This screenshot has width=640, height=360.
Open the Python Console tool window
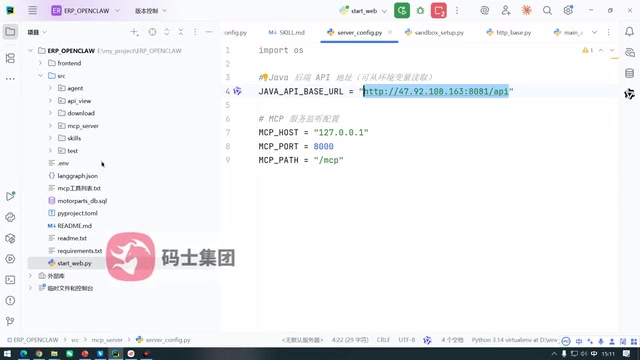point(10,217)
